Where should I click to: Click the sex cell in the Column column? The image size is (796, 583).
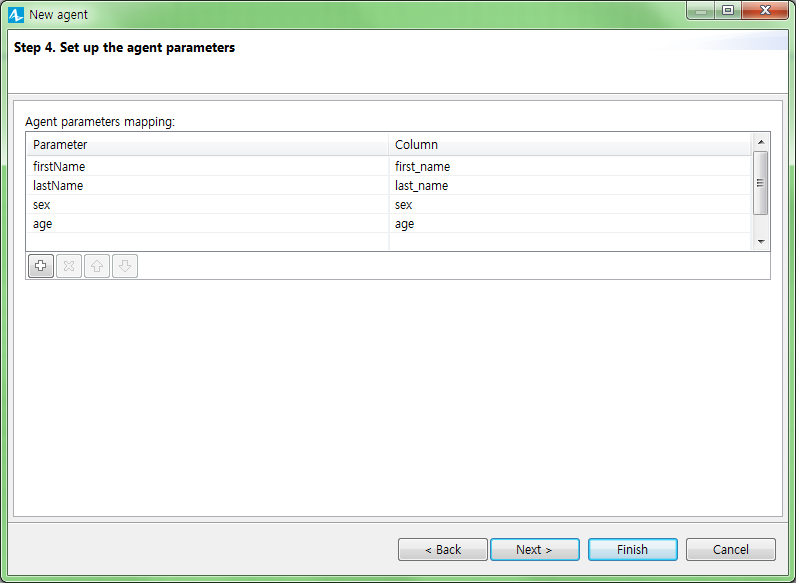pos(570,205)
